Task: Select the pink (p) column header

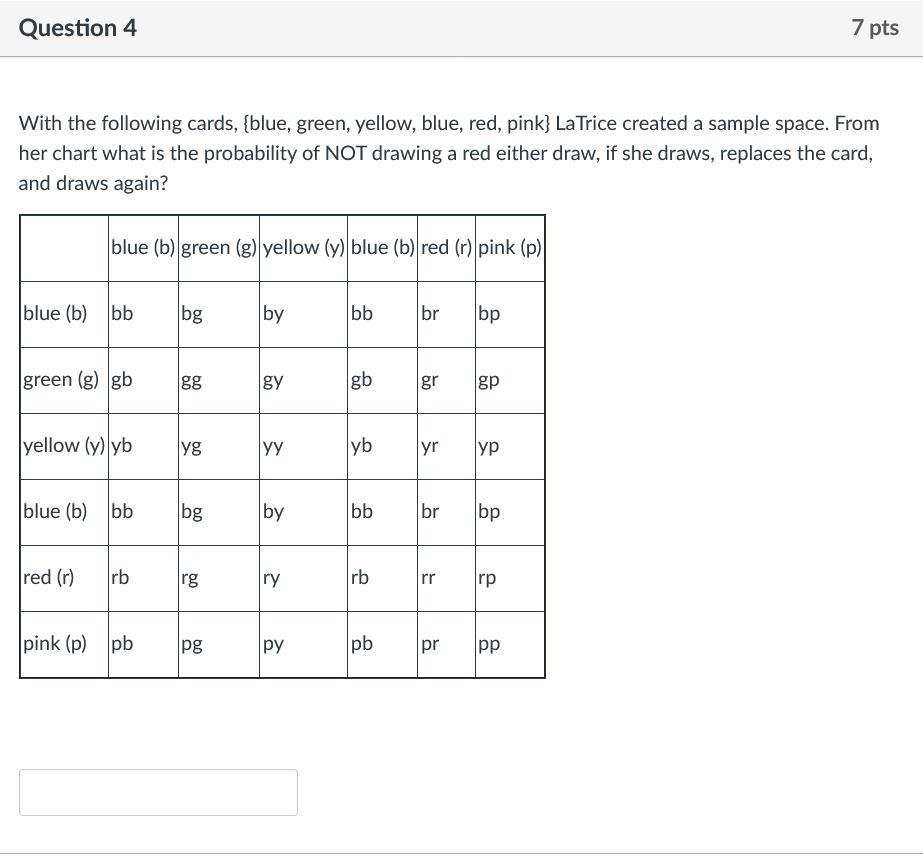Action: 510,248
